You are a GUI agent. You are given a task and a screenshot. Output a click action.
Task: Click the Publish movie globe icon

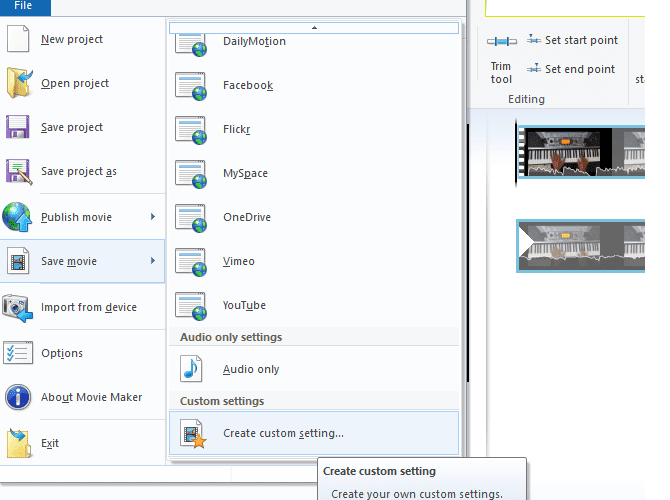click(x=17, y=217)
